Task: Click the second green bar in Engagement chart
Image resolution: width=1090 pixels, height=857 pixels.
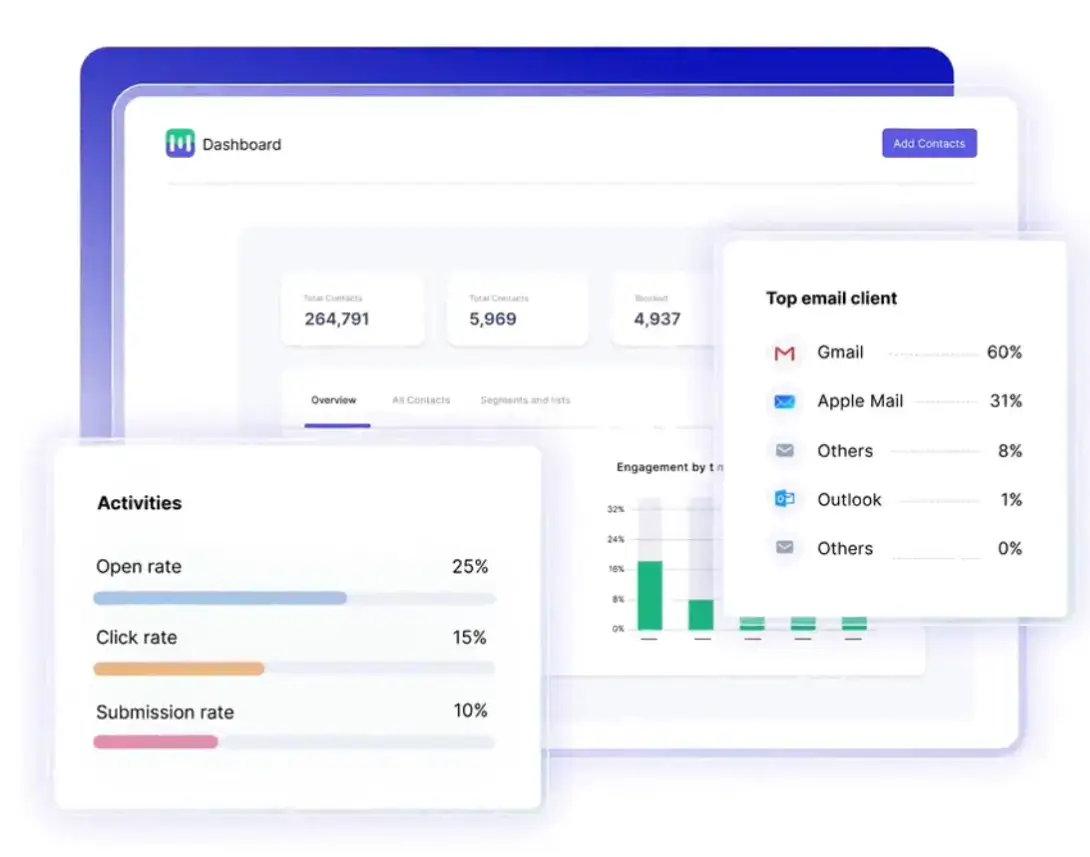Action: (701, 614)
